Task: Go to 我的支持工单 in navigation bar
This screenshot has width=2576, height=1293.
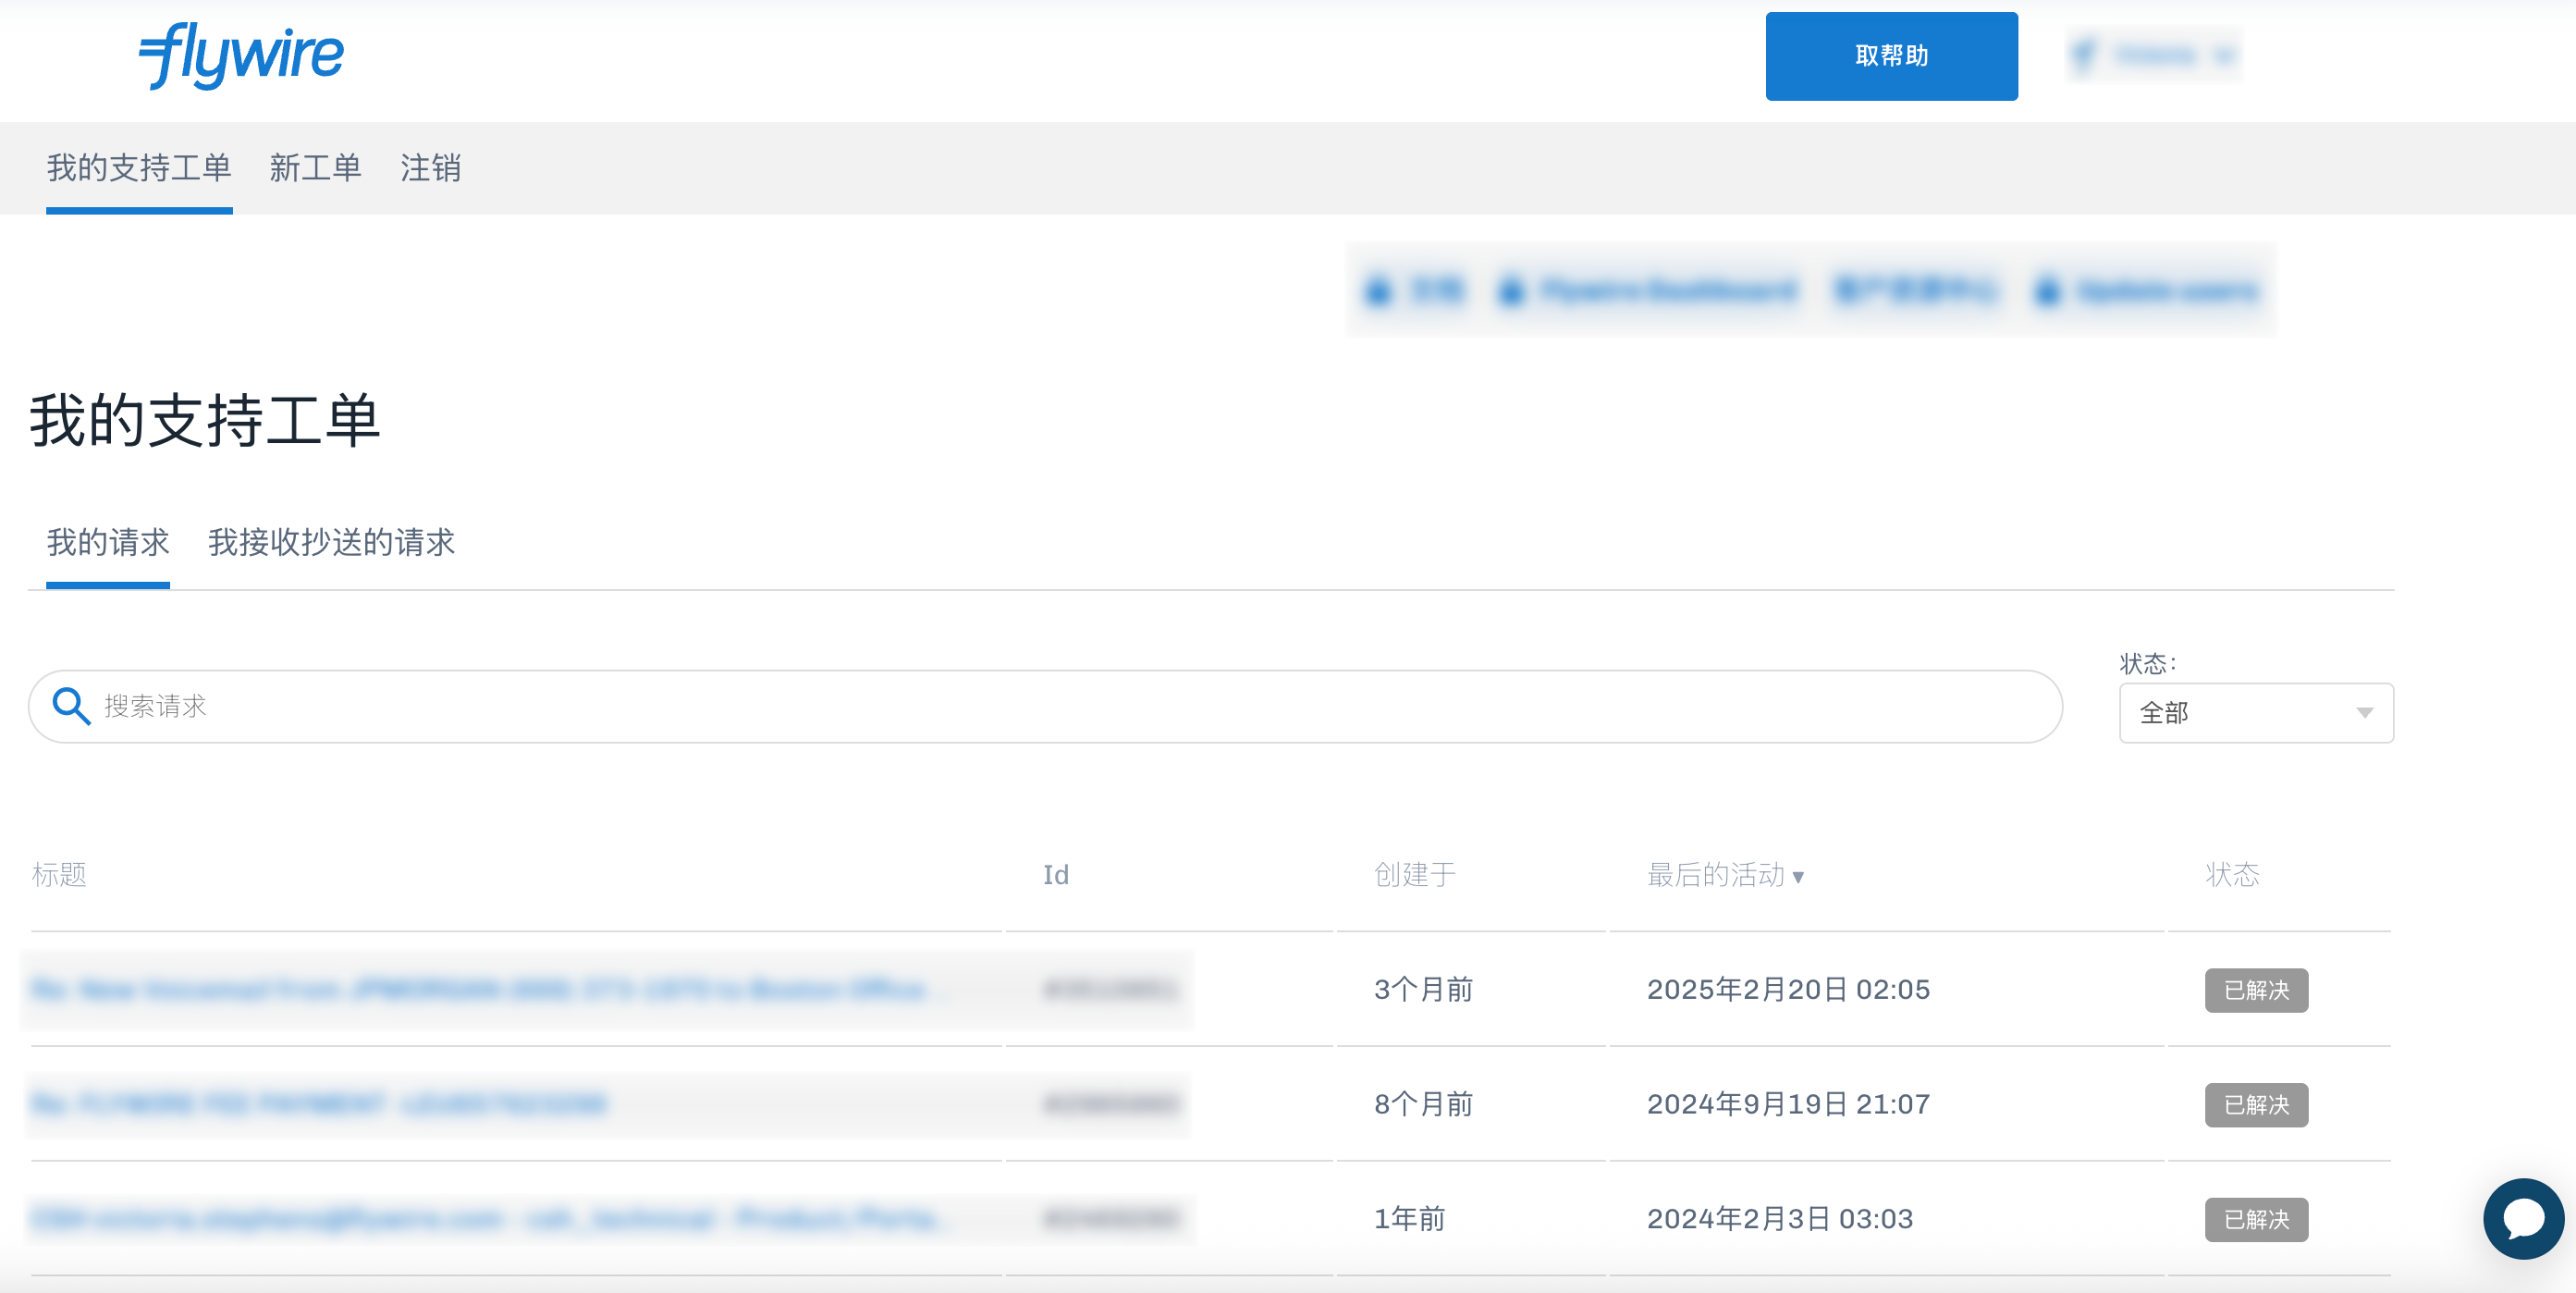Action: click(139, 167)
